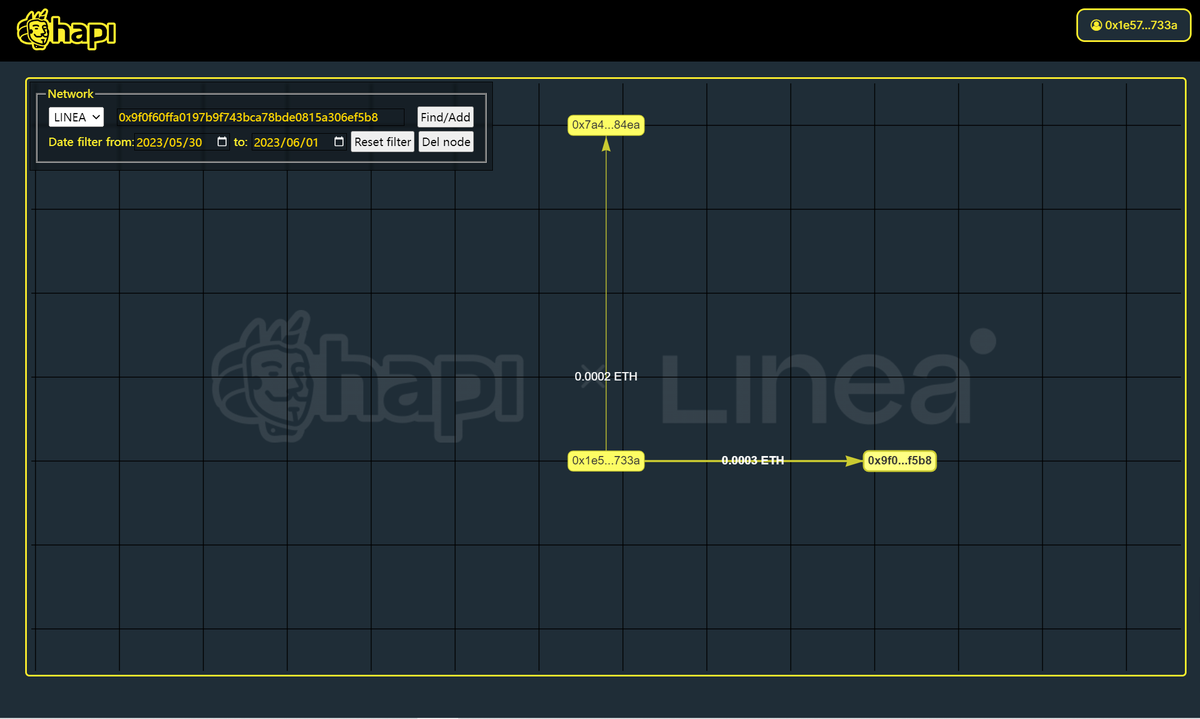The width and height of the screenshot is (1200, 719).
Task: Open the LINEA network dropdown
Action: pos(76,117)
